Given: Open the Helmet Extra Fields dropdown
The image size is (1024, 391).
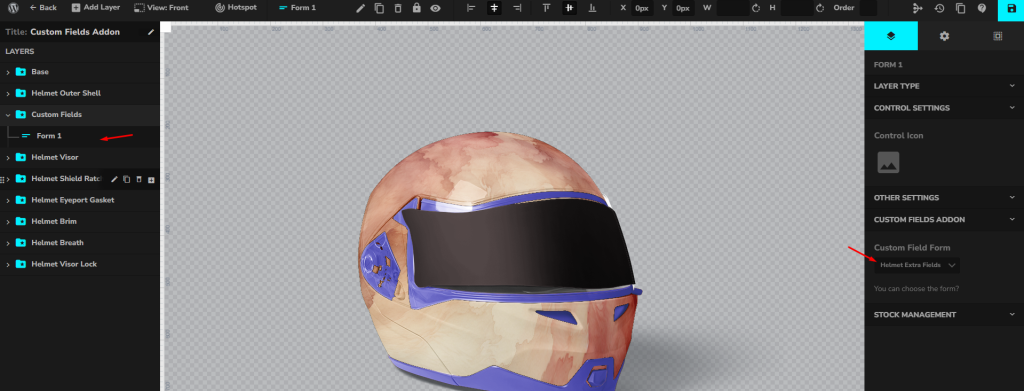Looking at the screenshot, I should (917, 265).
